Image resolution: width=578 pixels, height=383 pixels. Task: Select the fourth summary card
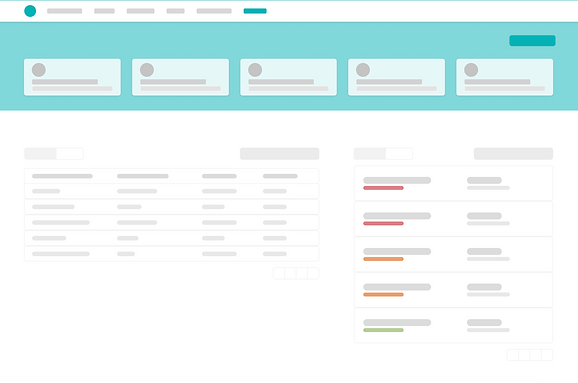click(x=397, y=77)
